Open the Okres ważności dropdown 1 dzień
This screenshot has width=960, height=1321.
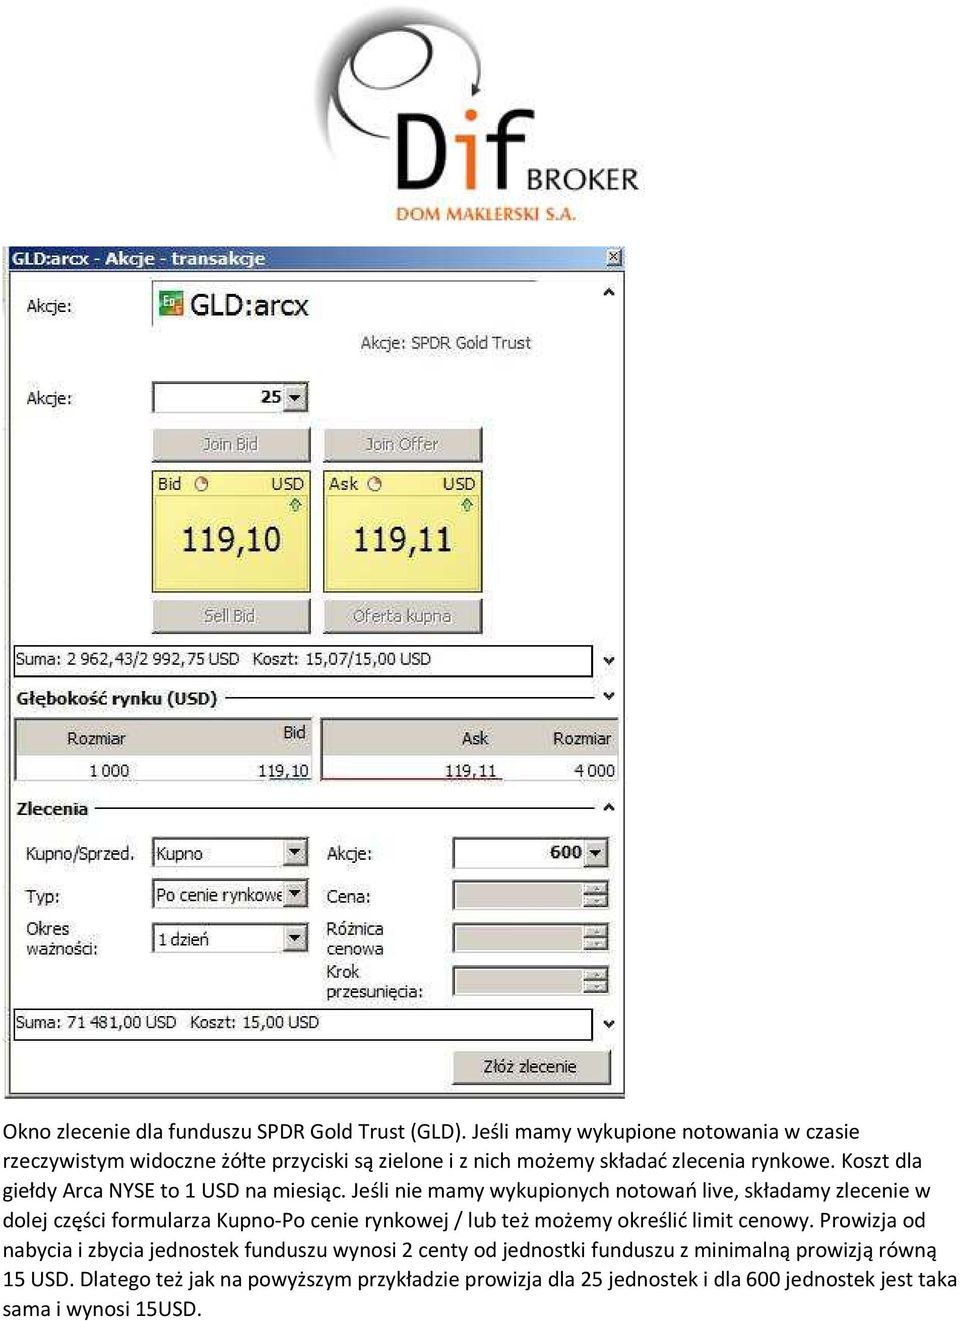(295, 938)
